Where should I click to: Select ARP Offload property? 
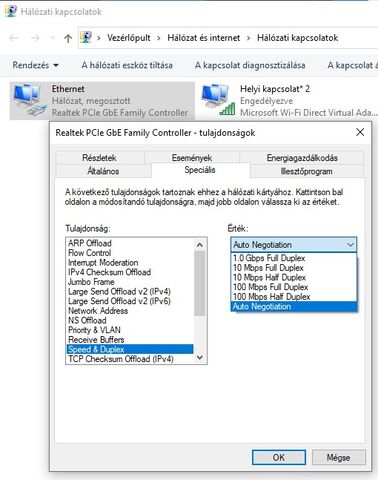(x=130, y=243)
